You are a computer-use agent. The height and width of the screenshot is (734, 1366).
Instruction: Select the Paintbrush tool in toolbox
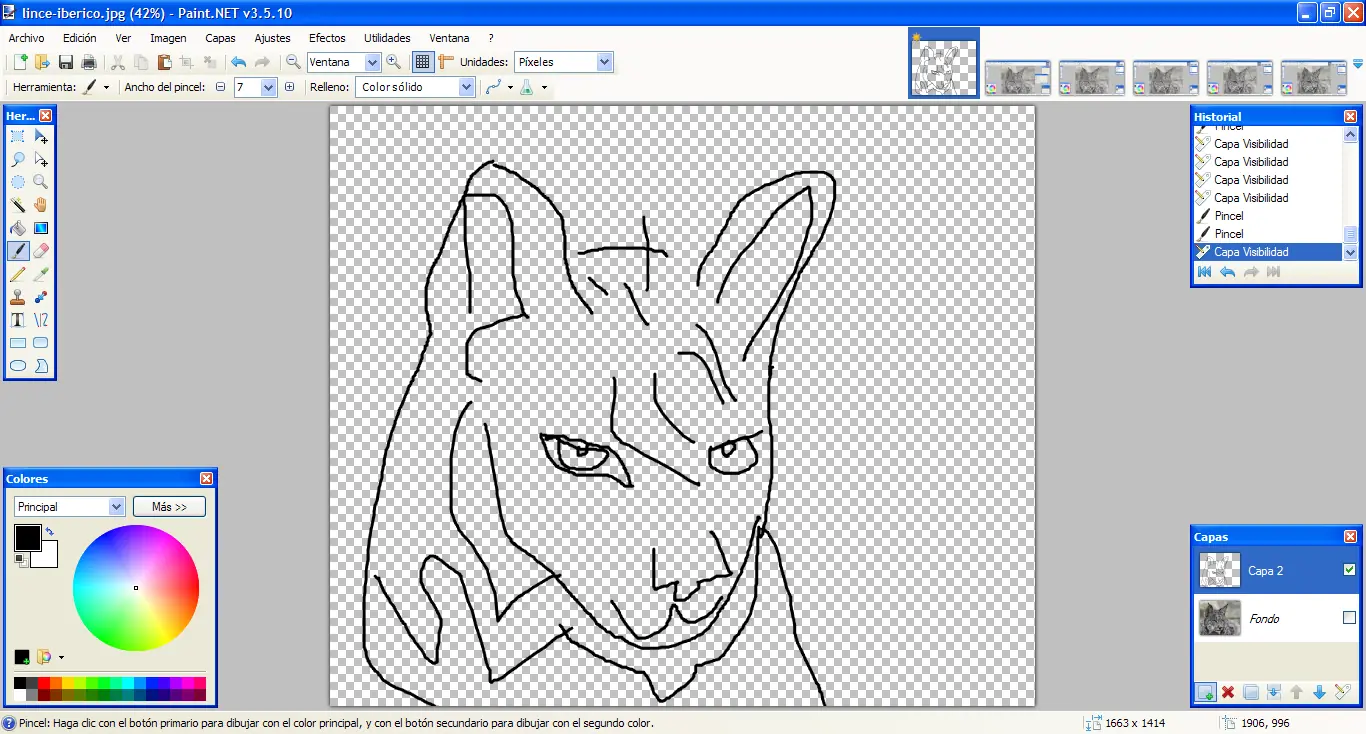(18, 251)
